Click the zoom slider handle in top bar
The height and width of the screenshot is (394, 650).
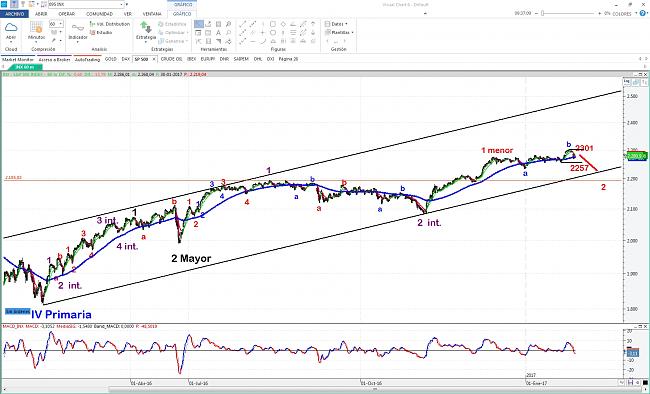click(x=543, y=13)
